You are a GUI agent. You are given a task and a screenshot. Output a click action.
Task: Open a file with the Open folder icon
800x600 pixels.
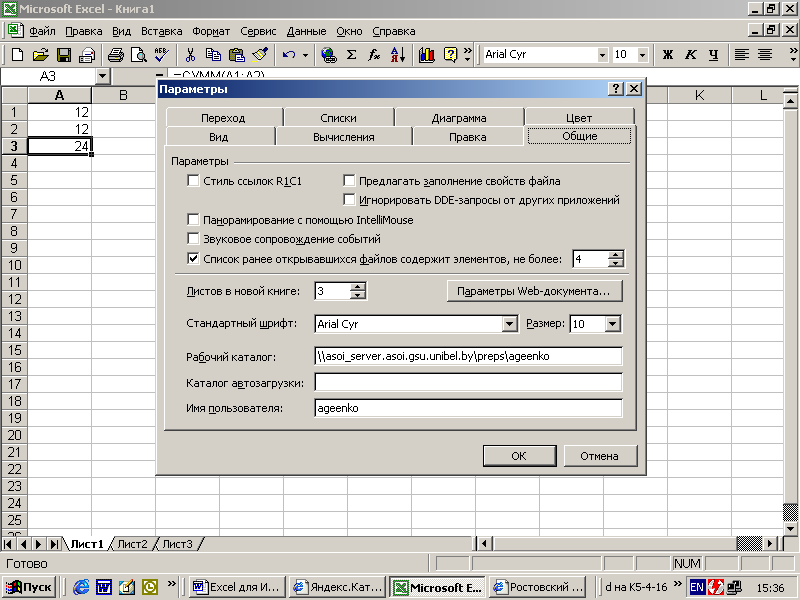coord(40,54)
